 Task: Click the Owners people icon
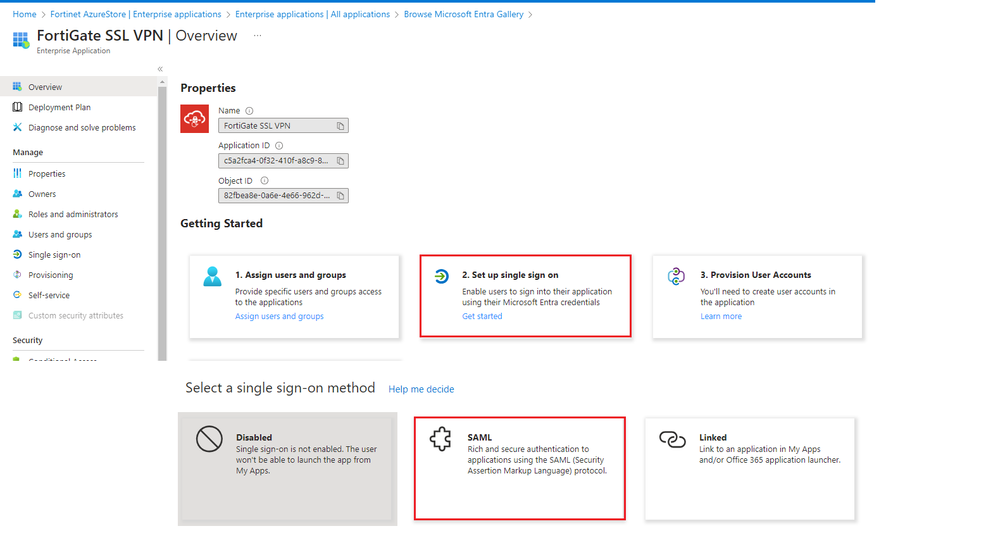tap(17, 194)
